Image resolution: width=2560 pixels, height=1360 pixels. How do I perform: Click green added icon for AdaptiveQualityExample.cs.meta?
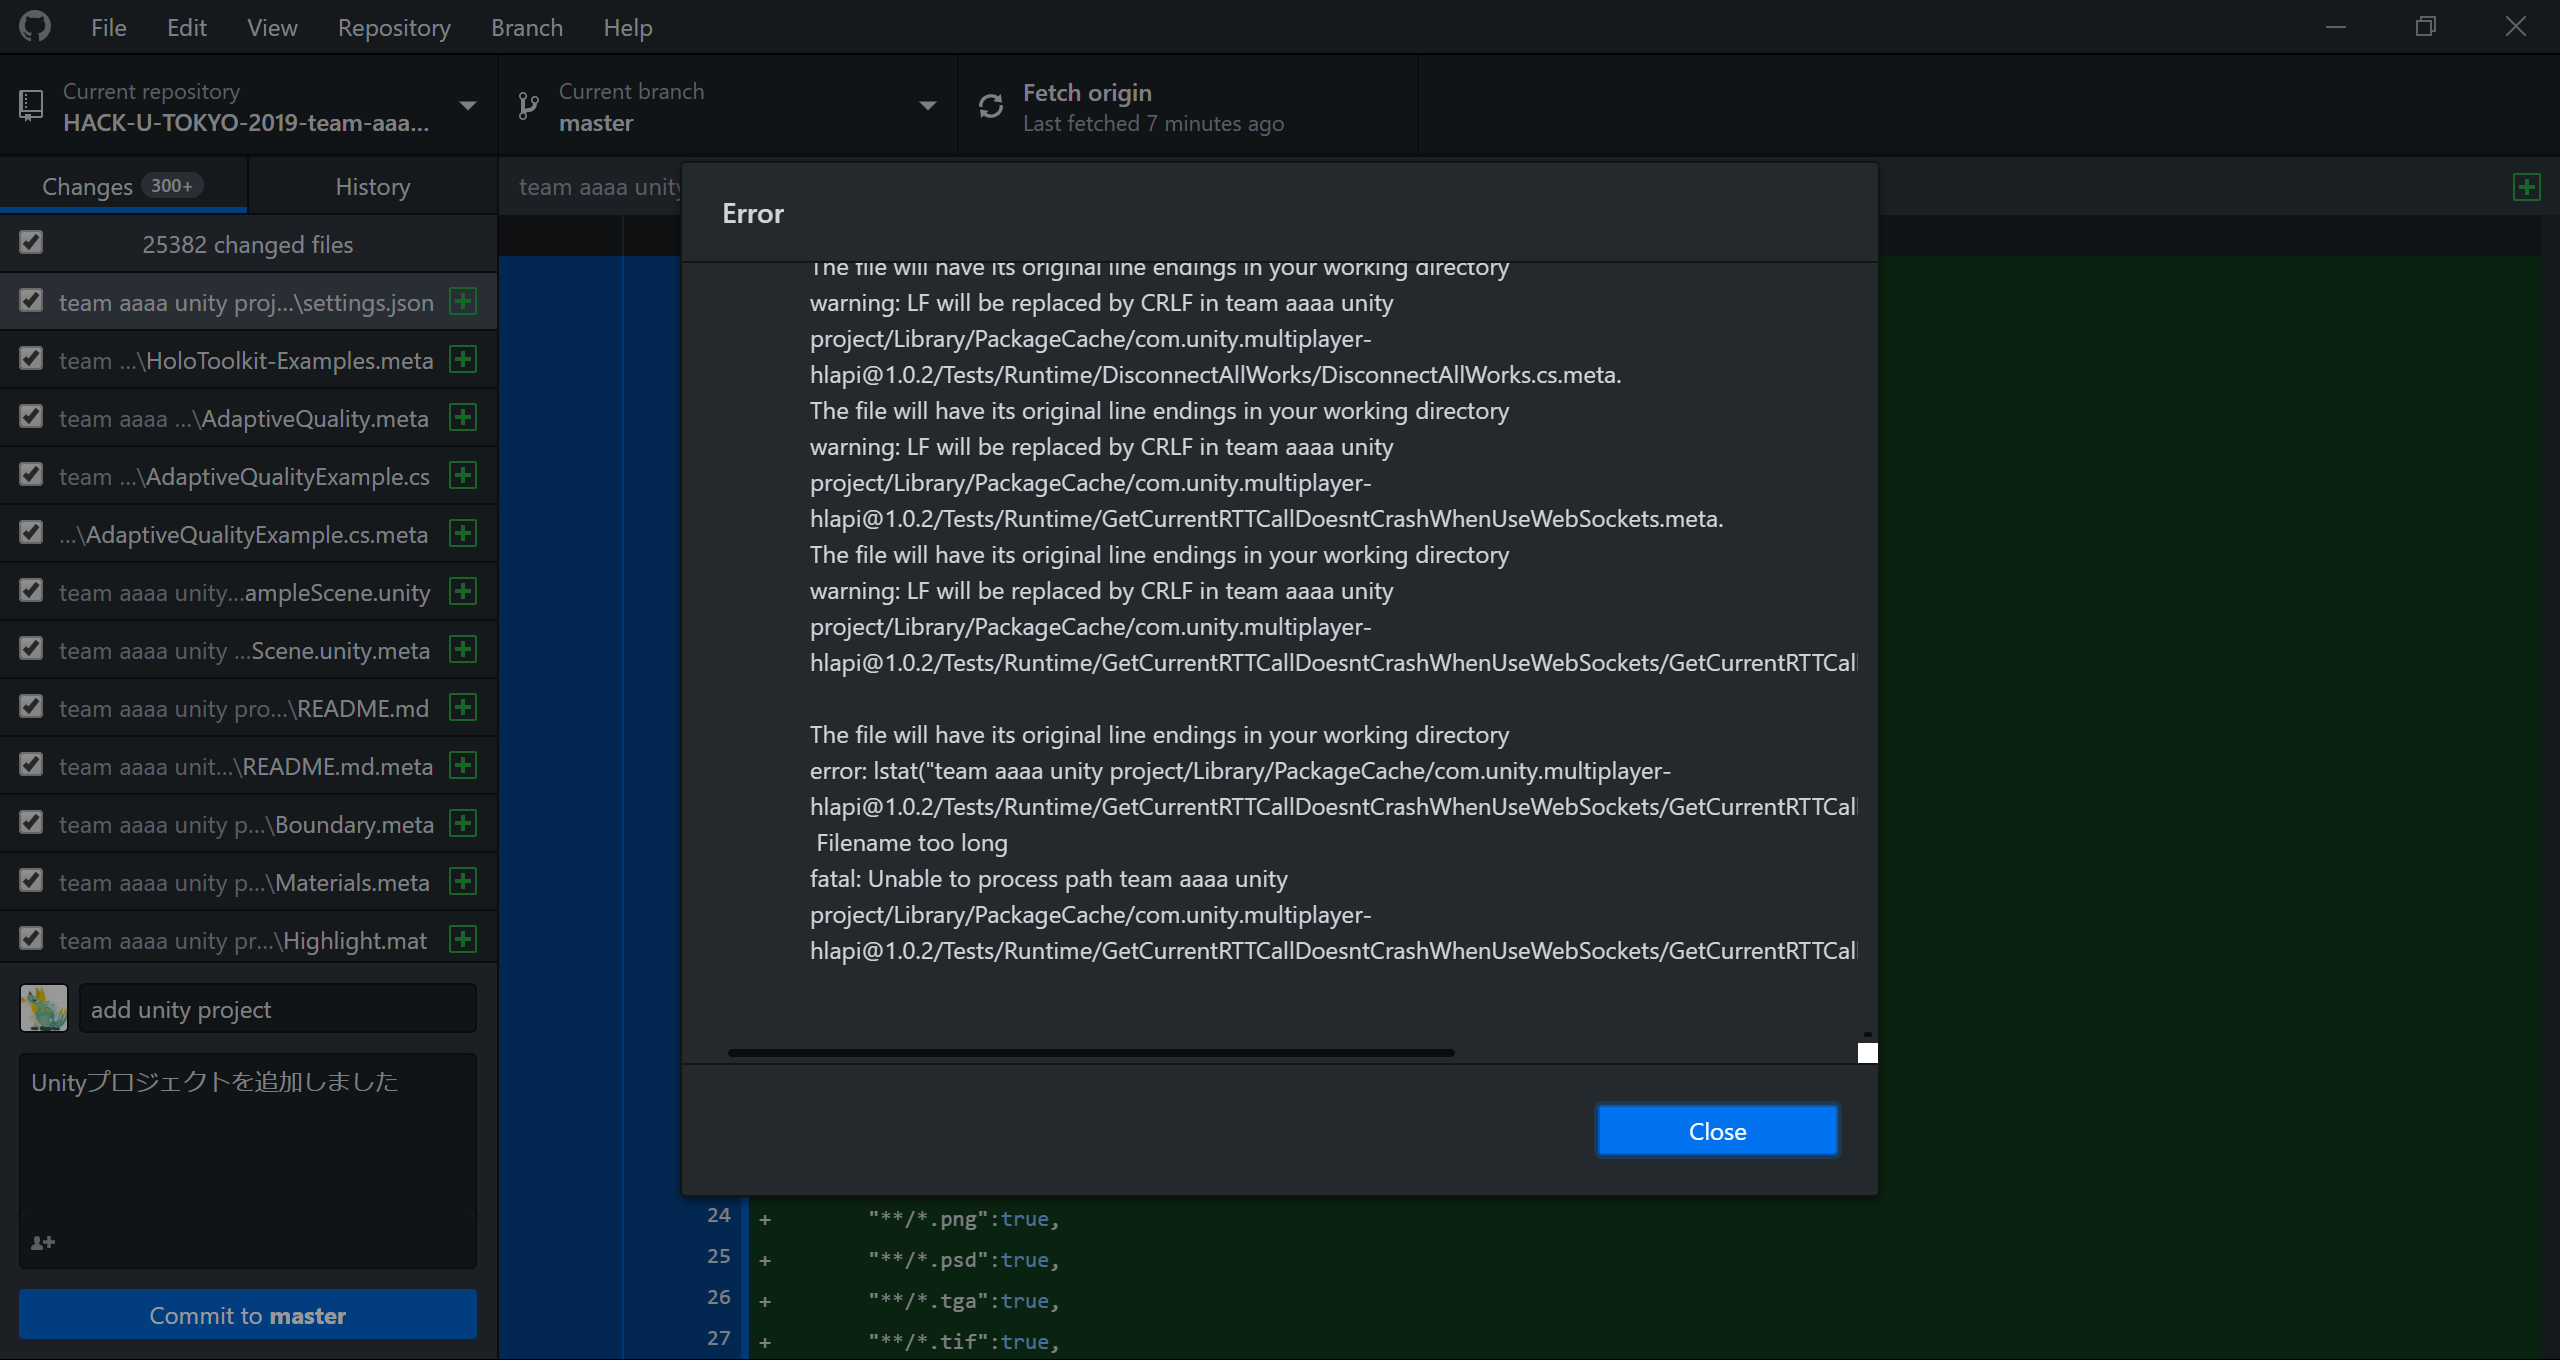pyautogui.click(x=463, y=533)
